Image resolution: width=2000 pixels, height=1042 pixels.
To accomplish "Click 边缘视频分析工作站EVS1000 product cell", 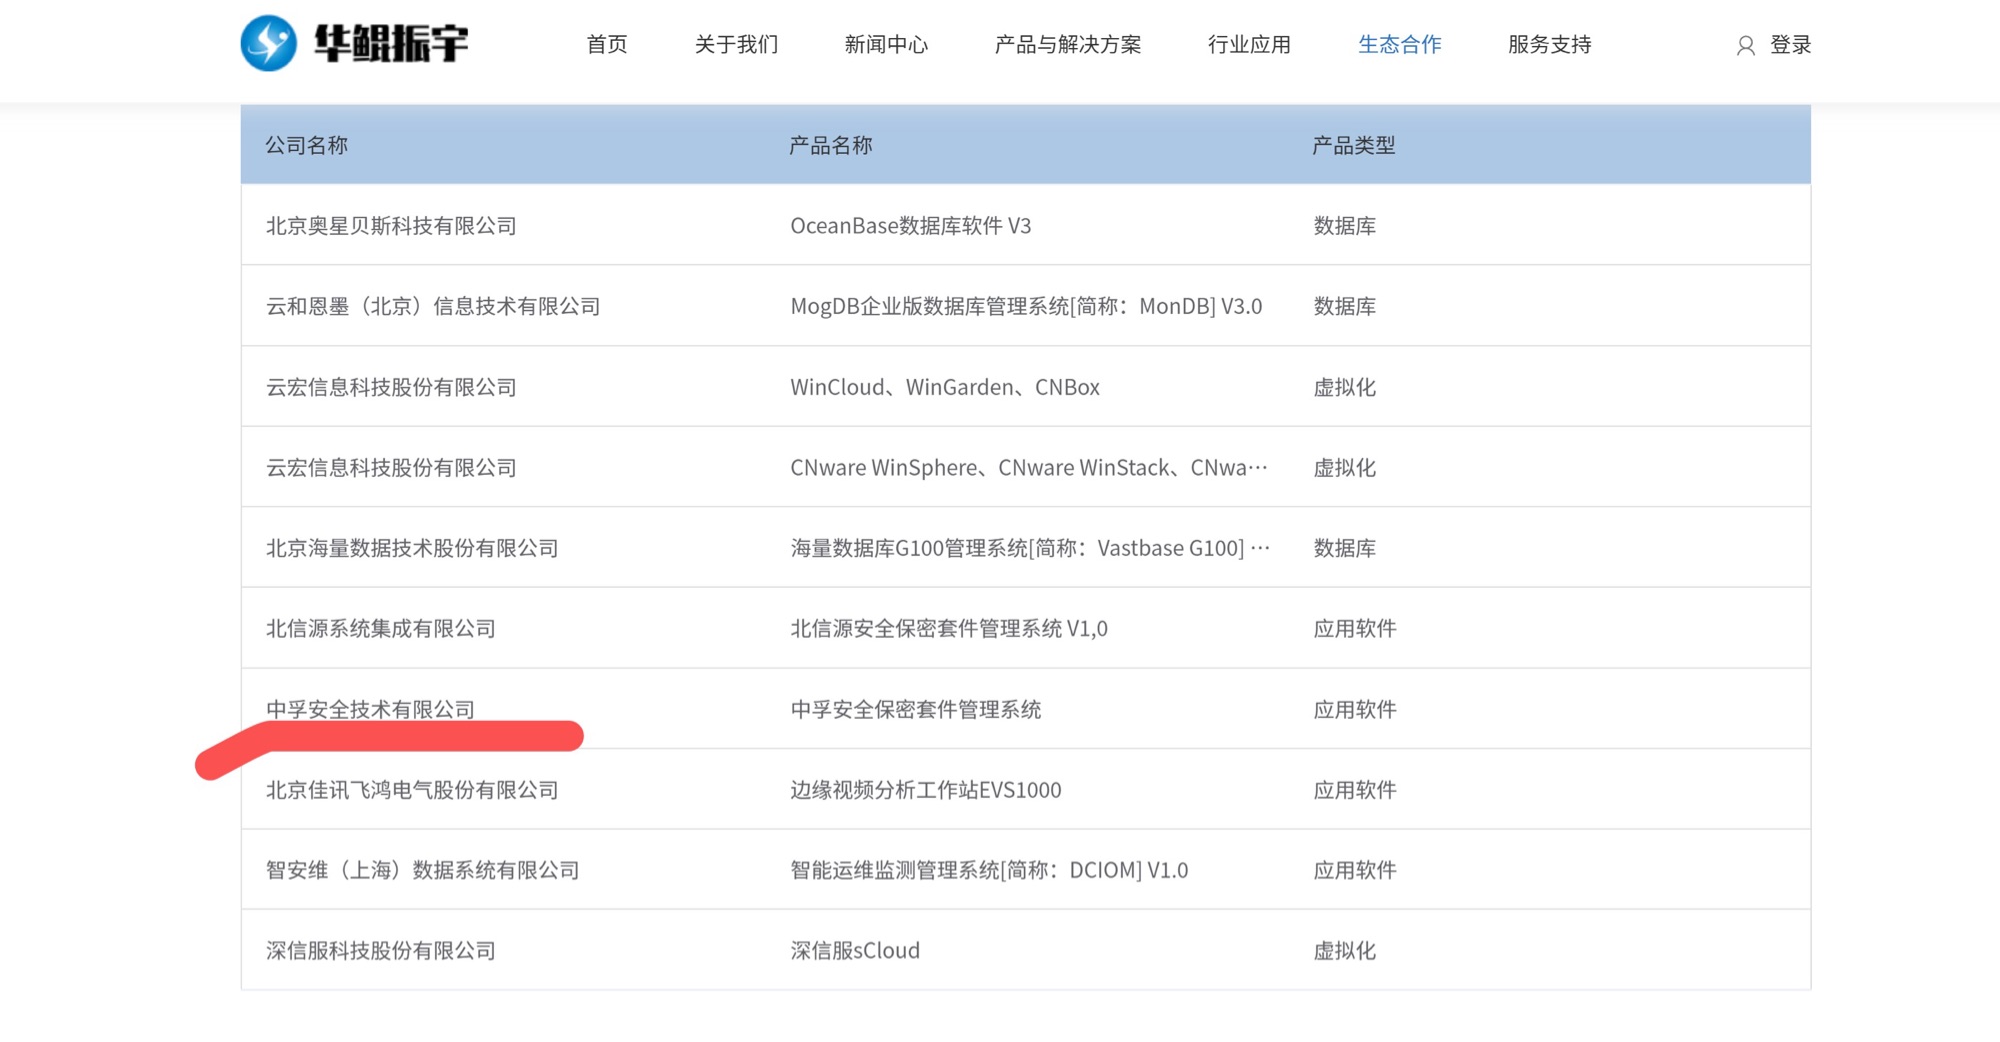I will pos(926,790).
